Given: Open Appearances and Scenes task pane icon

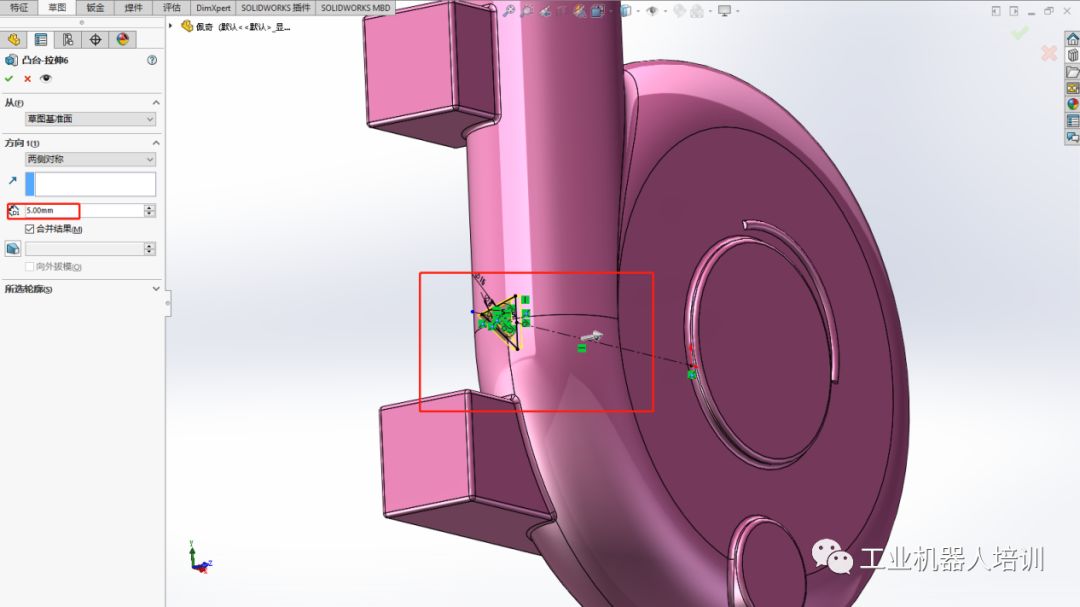Looking at the screenshot, I should point(1072,104).
